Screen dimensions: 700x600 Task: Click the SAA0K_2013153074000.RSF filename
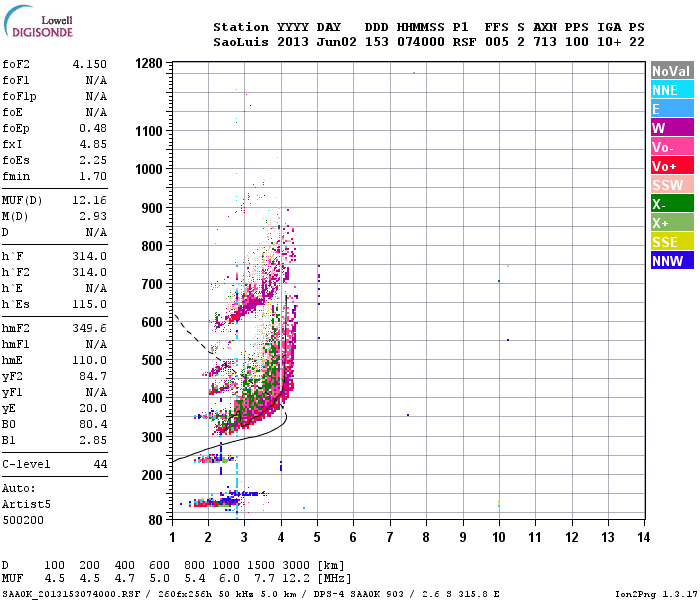pyautogui.click(x=71, y=594)
